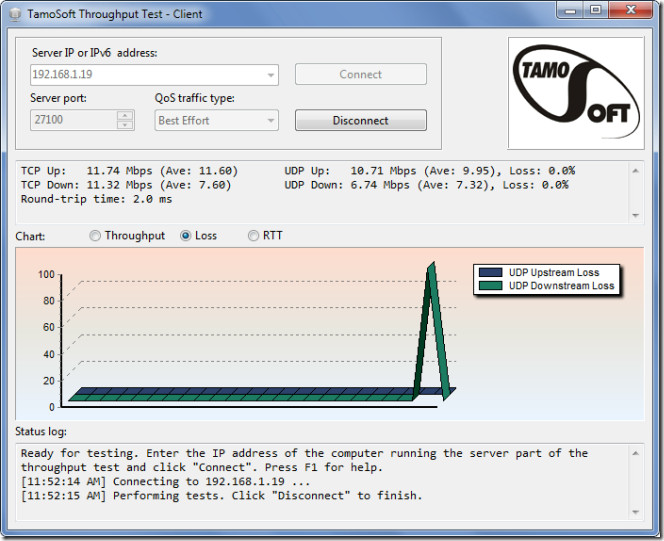
Task: Increase server port with up spinner arrow
Action: pos(125,116)
